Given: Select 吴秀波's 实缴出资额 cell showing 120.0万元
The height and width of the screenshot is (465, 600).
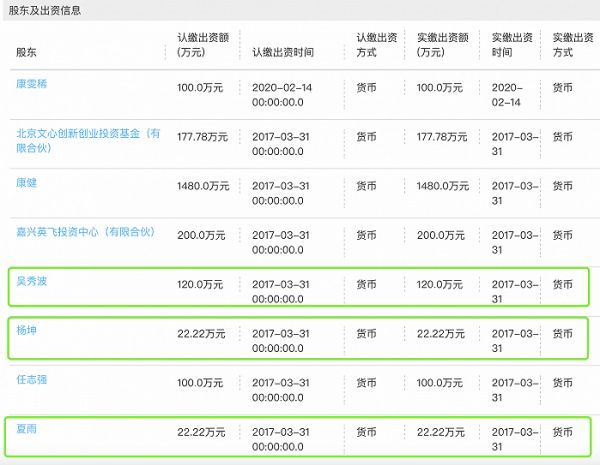Looking at the screenshot, I should click(440, 285).
